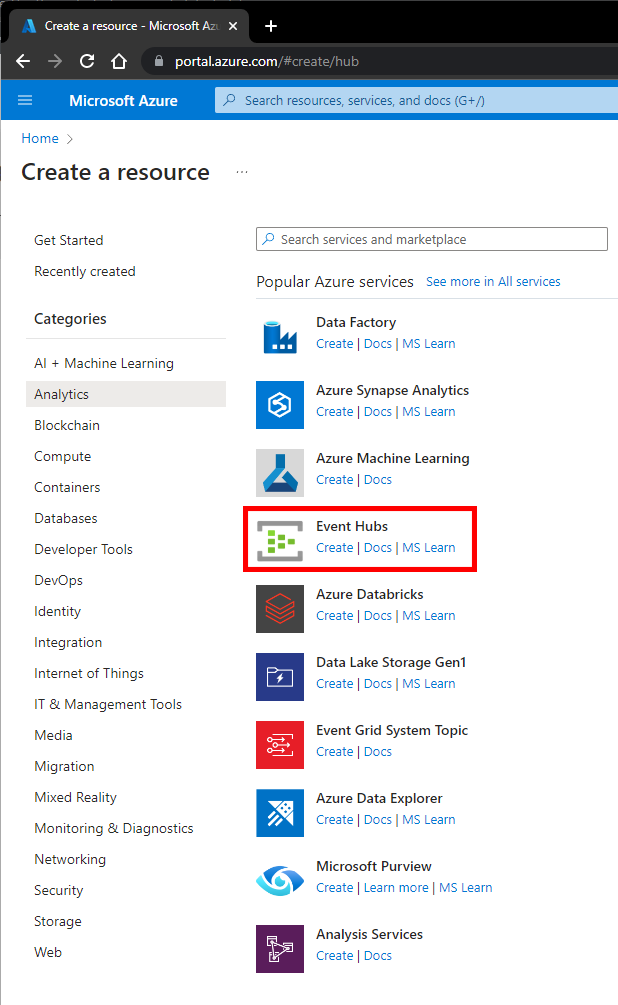
Task: Open the Data Factory service icon
Action: click(280, 337)
